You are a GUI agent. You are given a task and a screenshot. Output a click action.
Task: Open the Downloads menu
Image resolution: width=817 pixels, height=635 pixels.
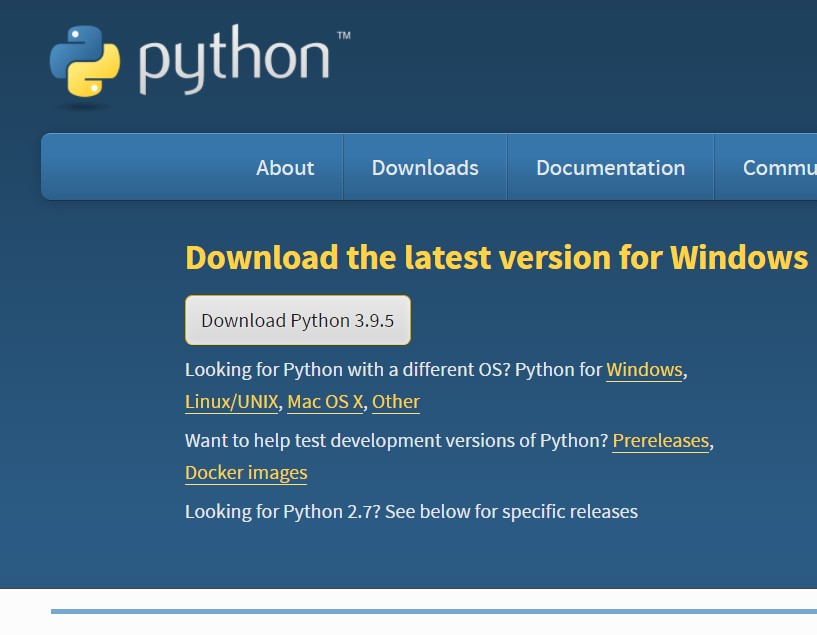click(425, 168)
